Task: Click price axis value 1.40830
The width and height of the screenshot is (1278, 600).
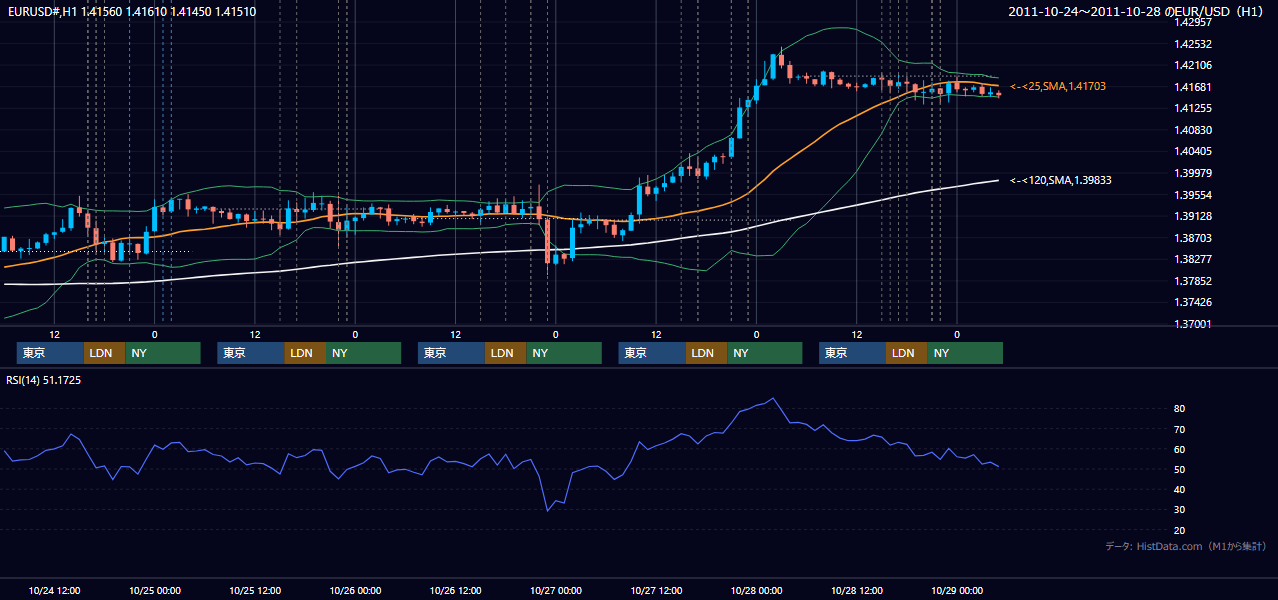Action: coord(1193,130)
